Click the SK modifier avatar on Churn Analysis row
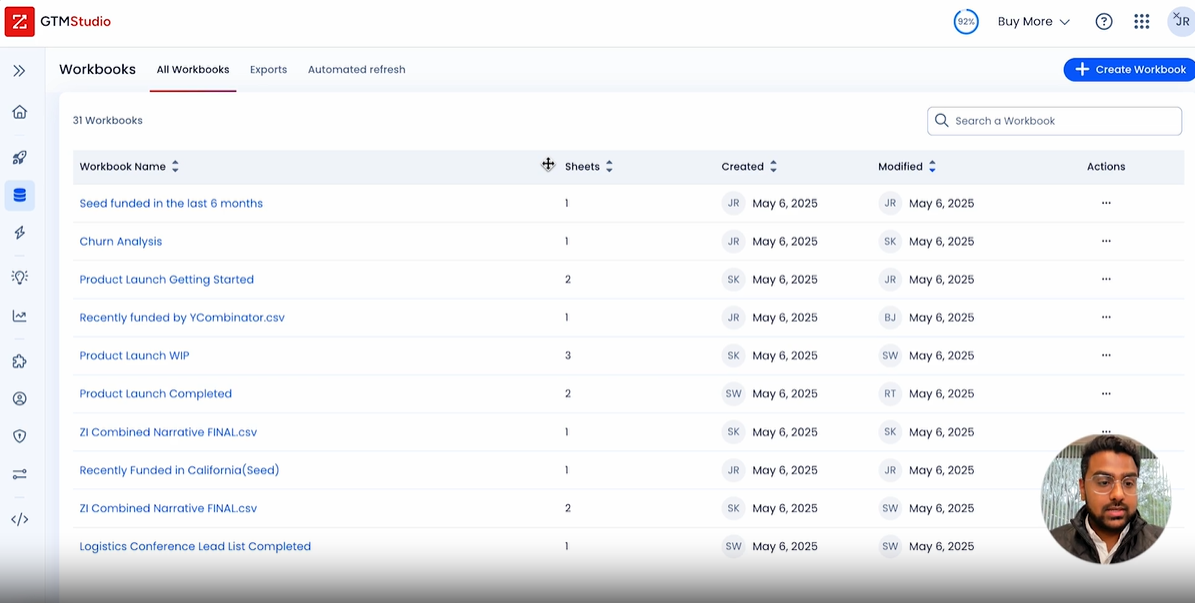 coord(889,242)
